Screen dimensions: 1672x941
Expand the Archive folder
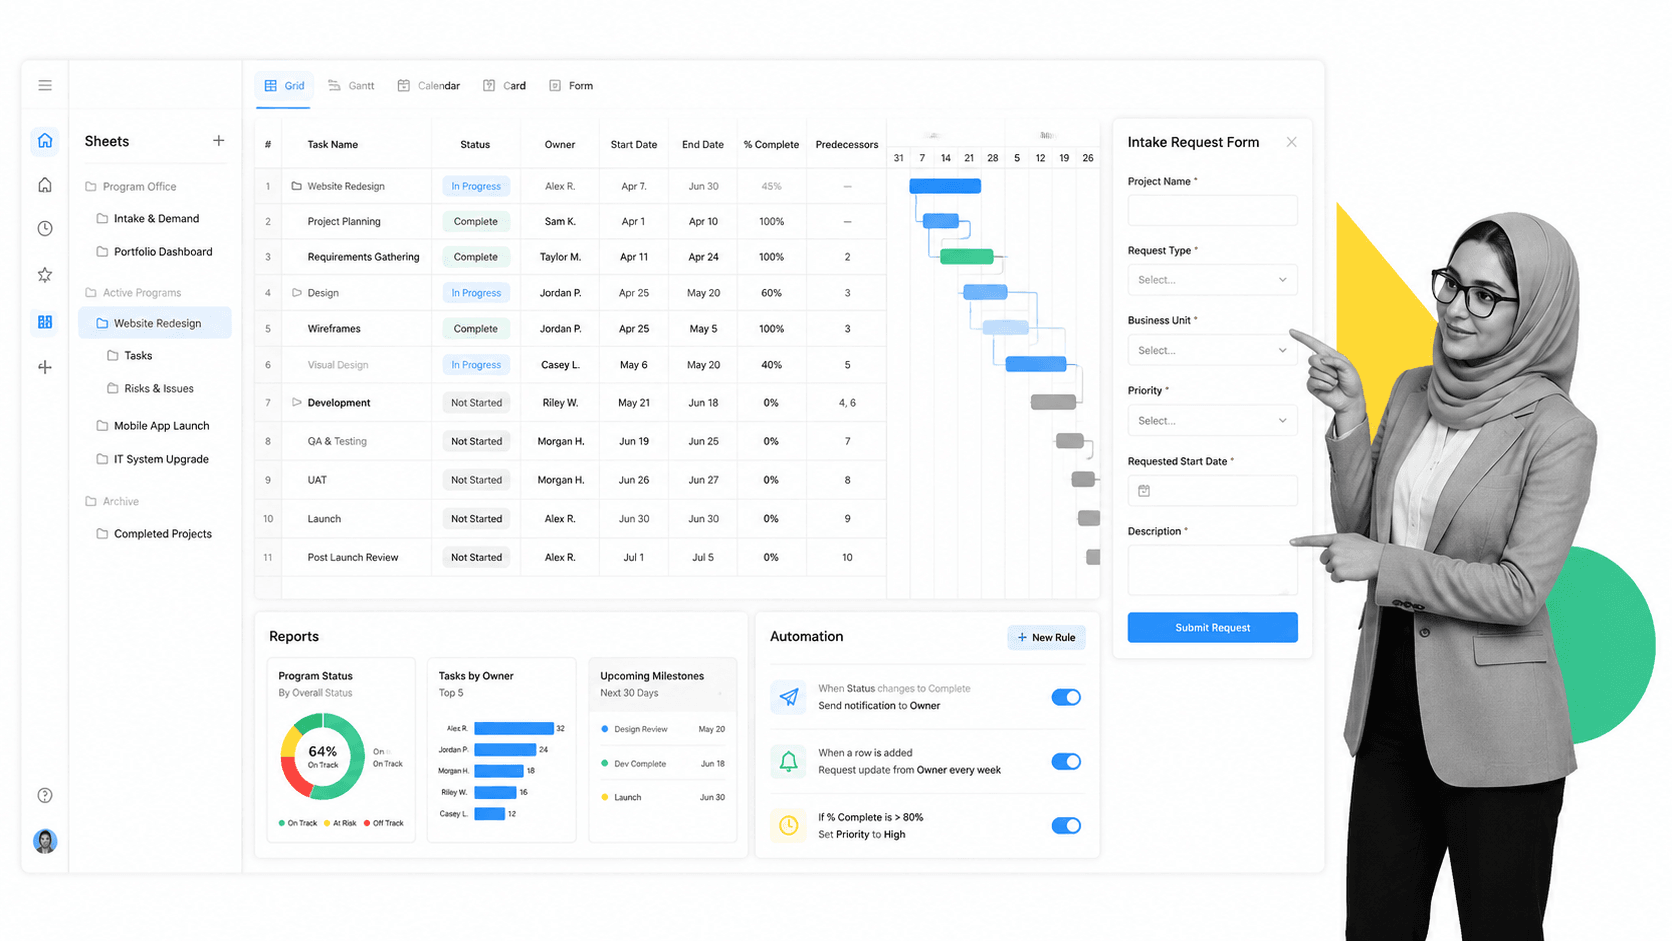tap(112, 501)
